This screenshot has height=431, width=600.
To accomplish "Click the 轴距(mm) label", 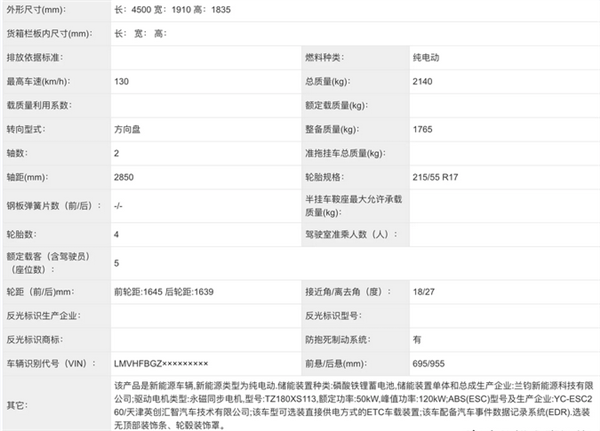I will click(27, 177).
